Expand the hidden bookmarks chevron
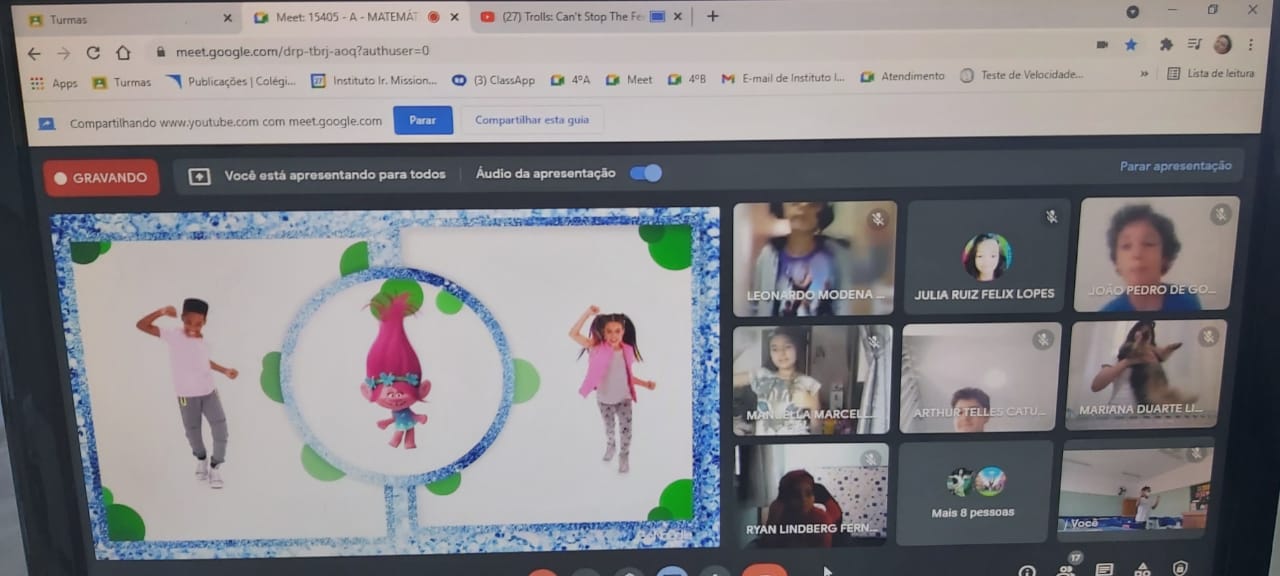 tap(1144, 74)
